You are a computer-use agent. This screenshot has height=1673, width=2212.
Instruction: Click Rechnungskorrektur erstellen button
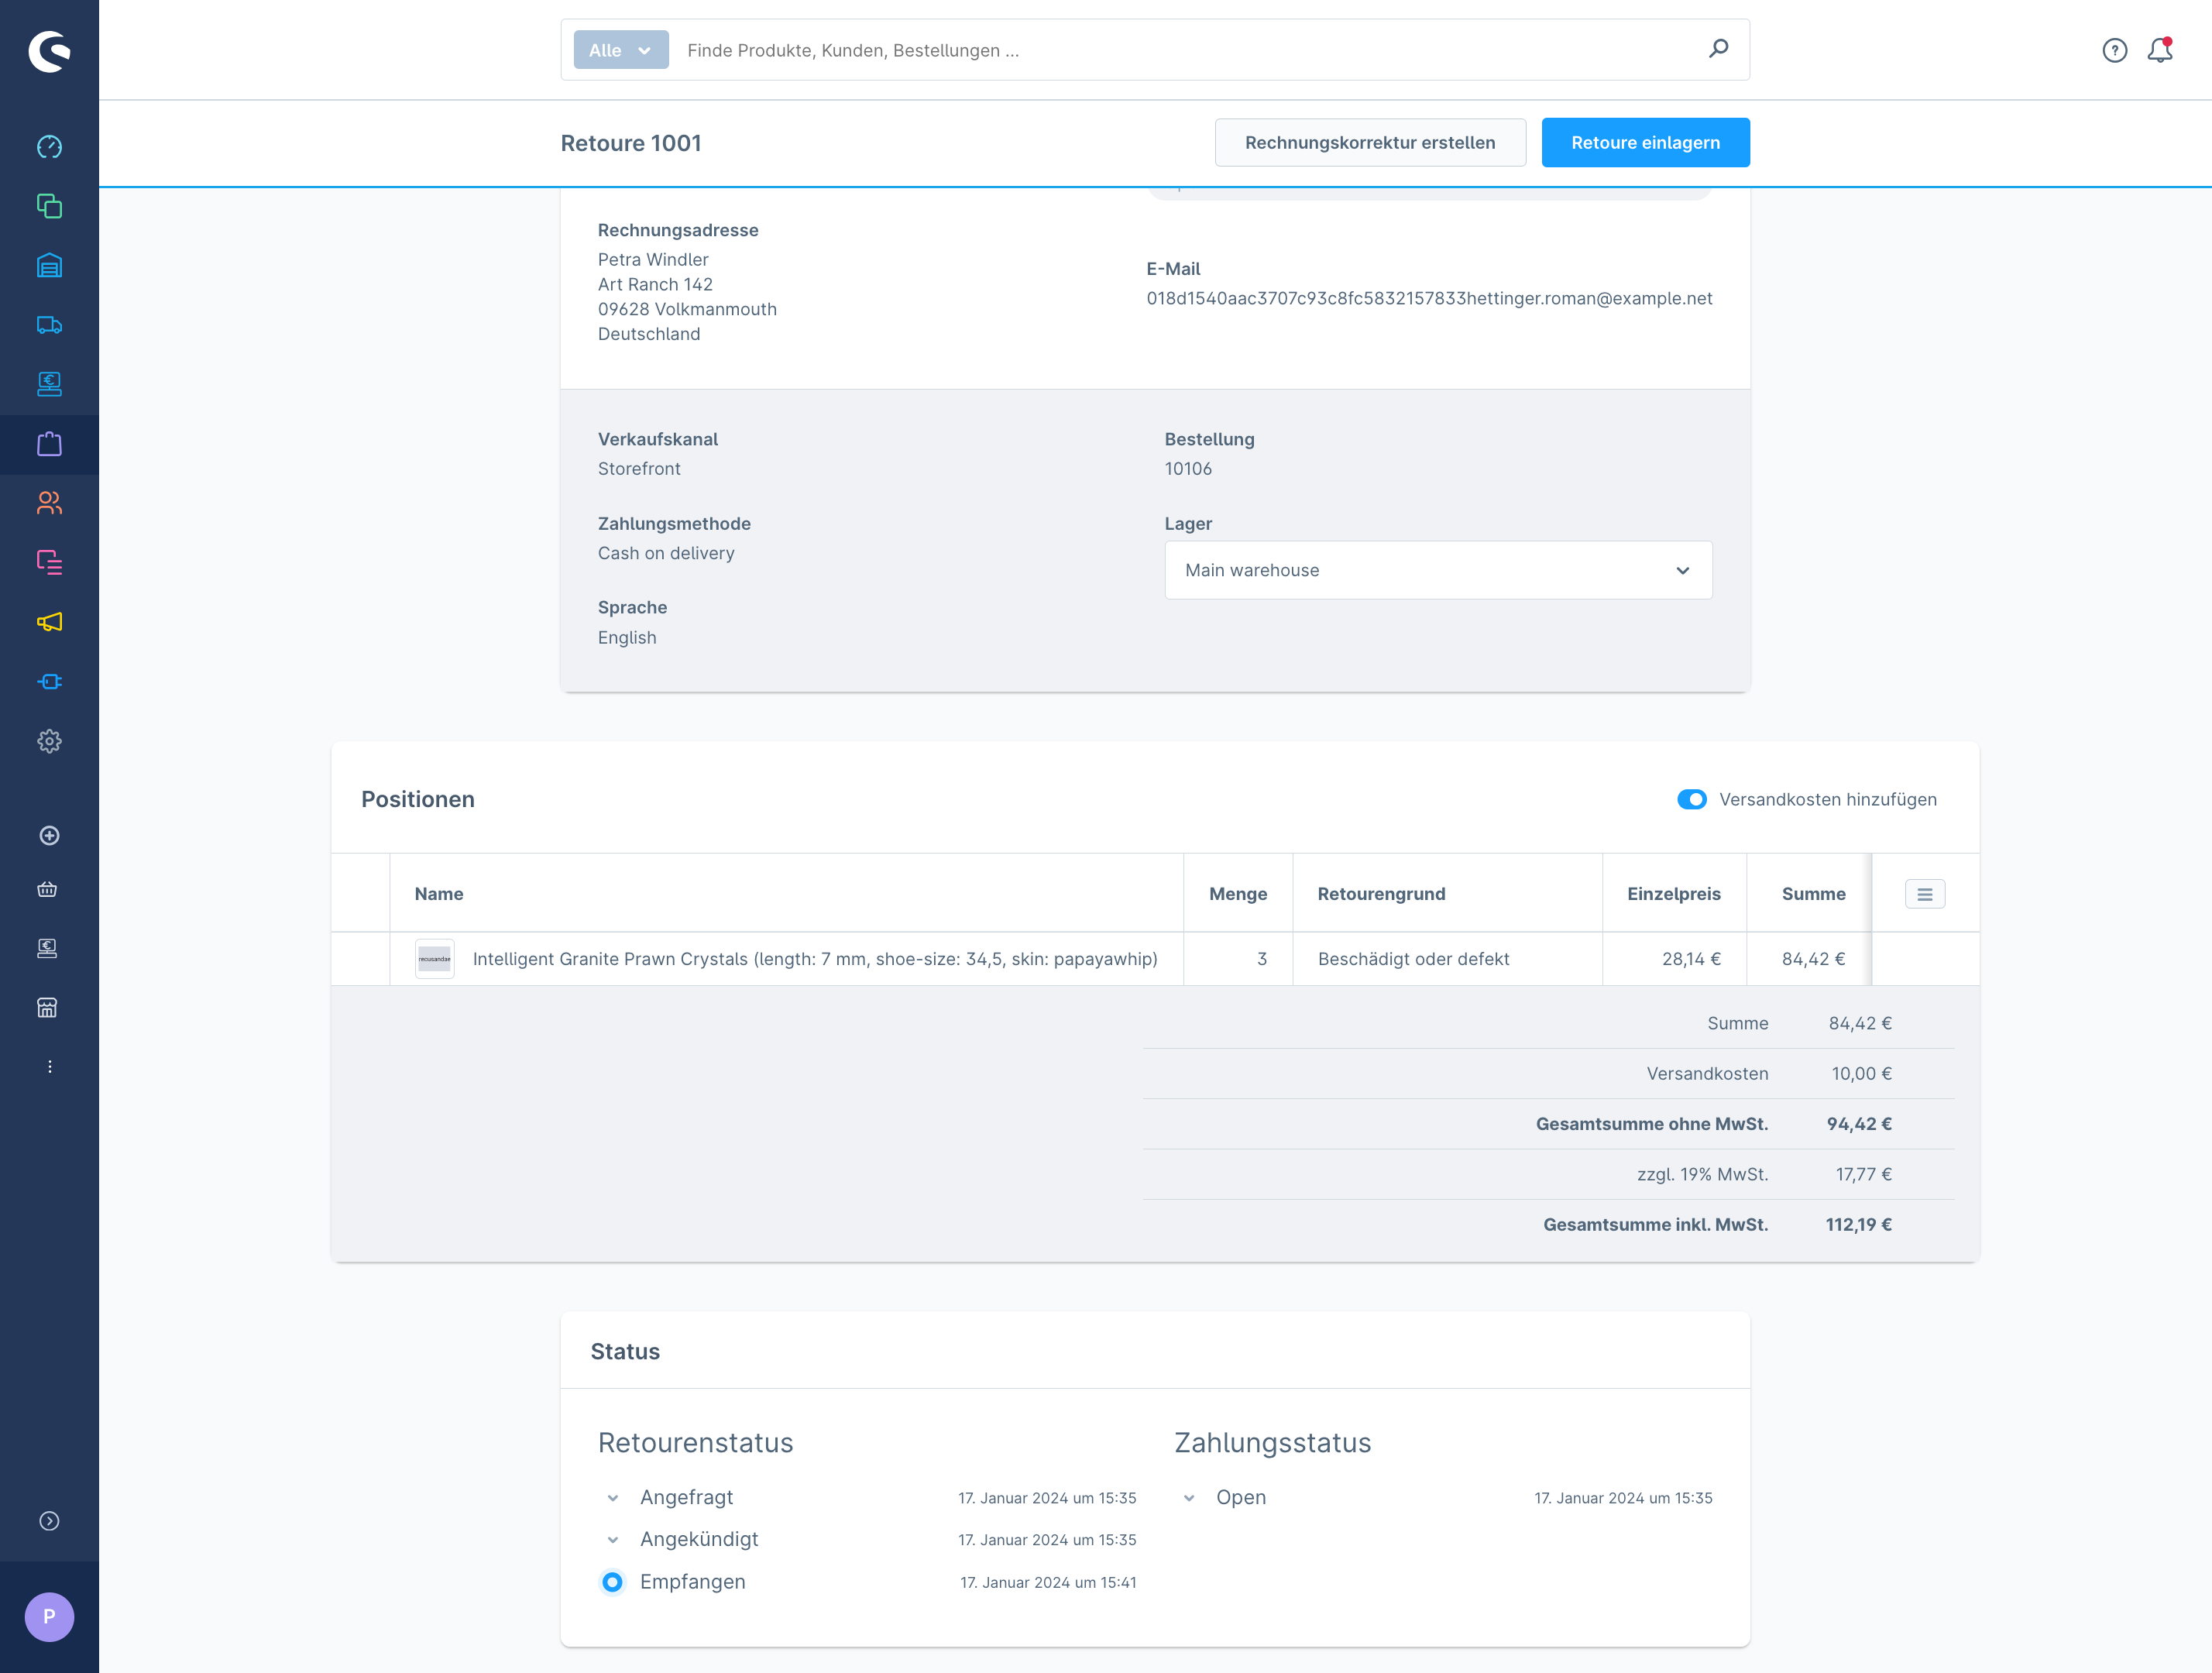[x=1370, y=142]
